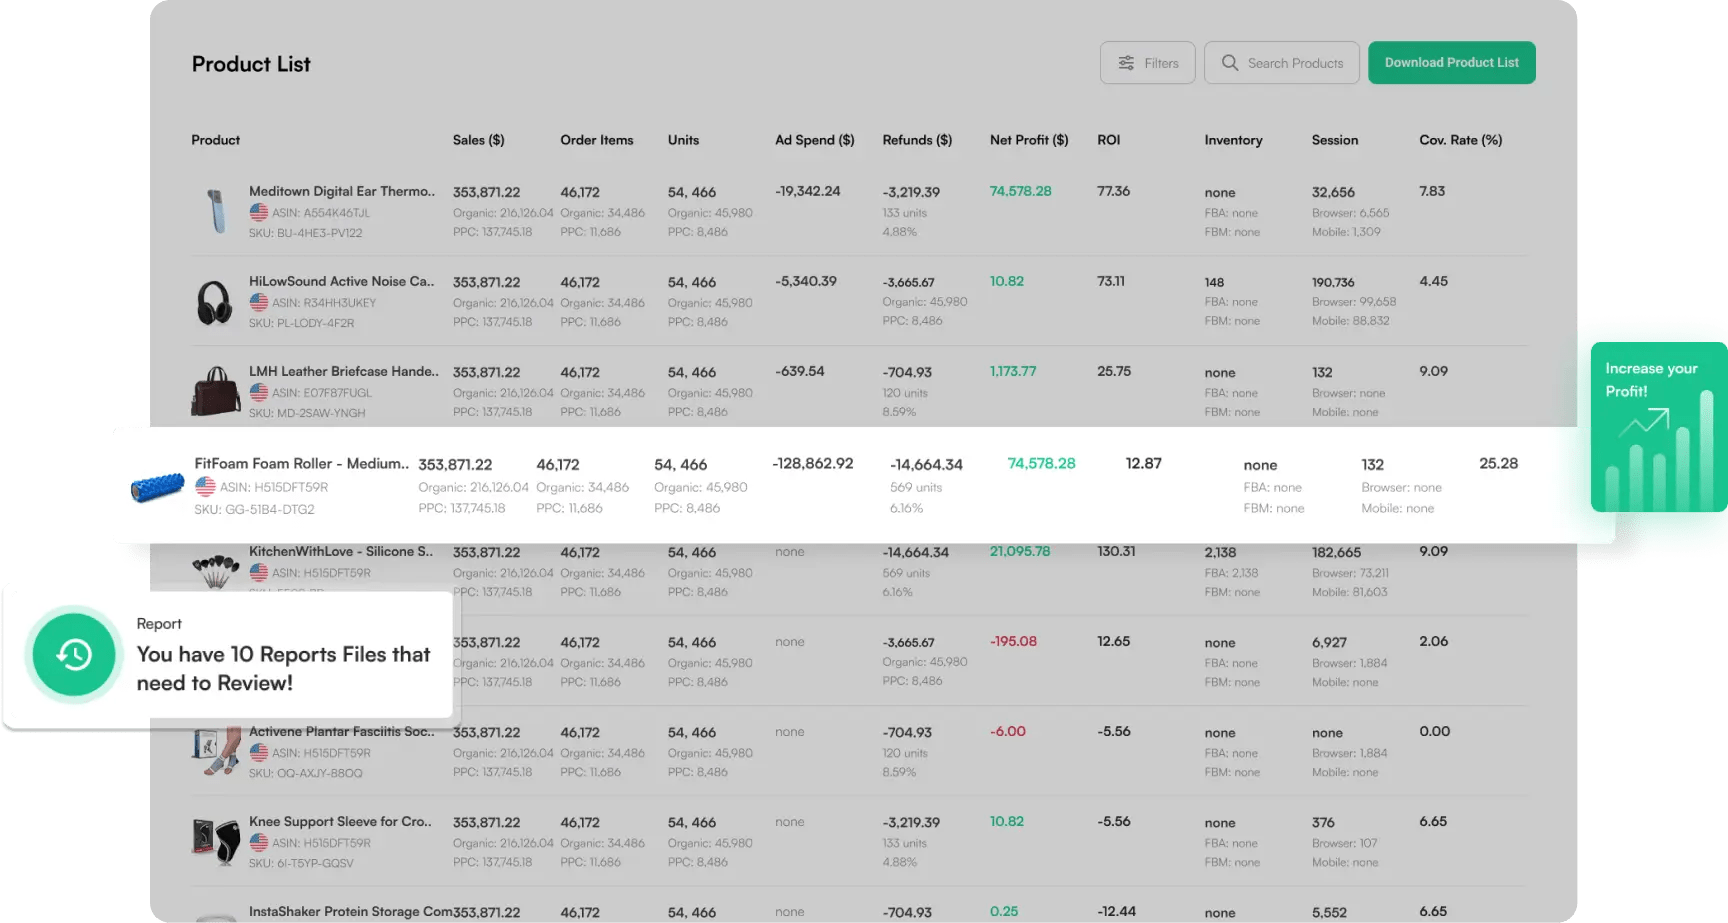The width and height of the screenshot is (1728, 923).
Task: Click the magnifier icon in Search Products
Action: click(x=1230, y=62)
